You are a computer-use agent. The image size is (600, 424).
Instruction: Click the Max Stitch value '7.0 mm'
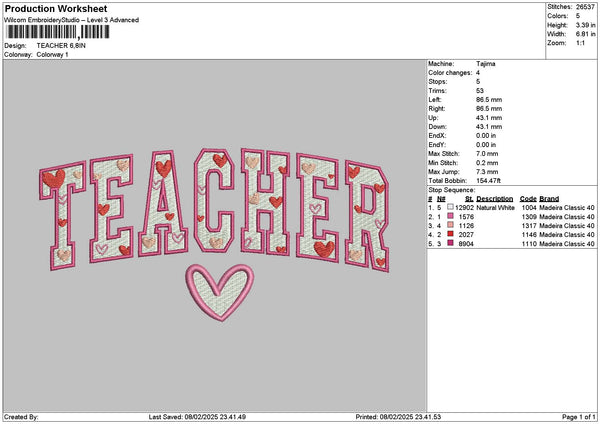487,154
